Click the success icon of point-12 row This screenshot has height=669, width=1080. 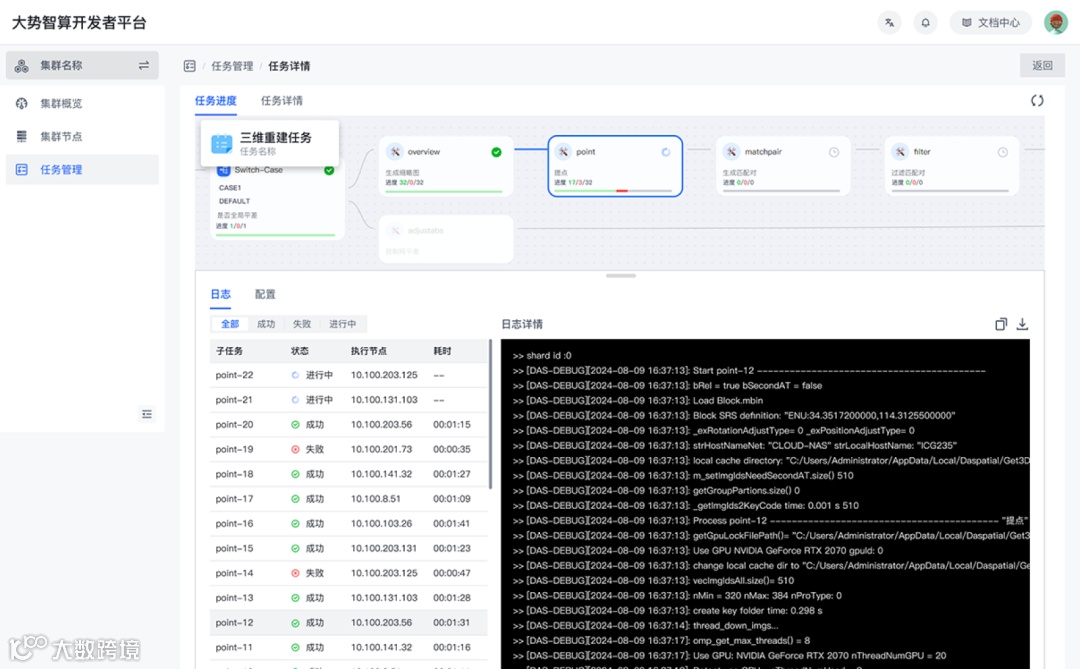(295, 623)
